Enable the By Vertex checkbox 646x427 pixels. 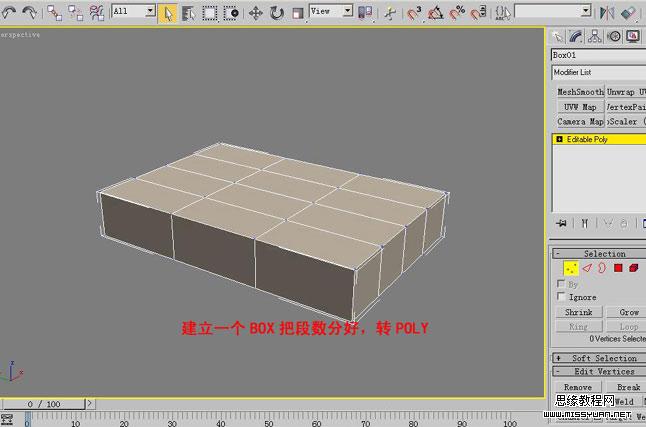[x=561, y=284]
